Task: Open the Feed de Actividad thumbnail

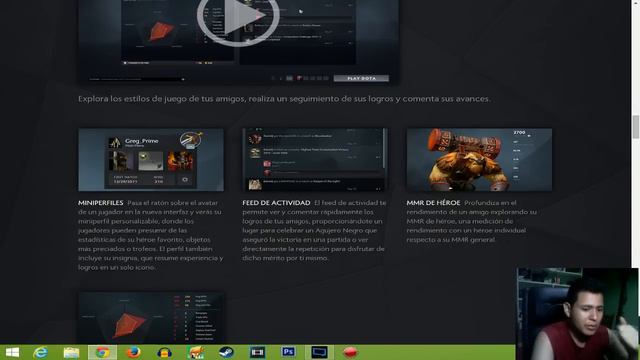Action: (315, 160)
